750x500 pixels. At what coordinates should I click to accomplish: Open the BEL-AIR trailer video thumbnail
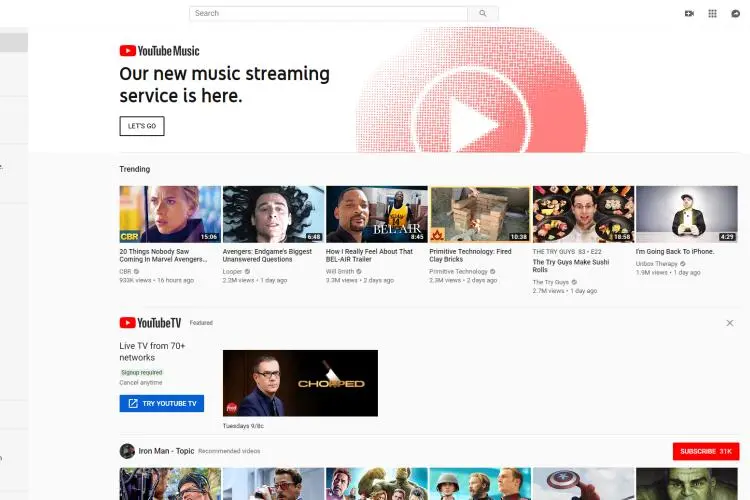[377, 214]
